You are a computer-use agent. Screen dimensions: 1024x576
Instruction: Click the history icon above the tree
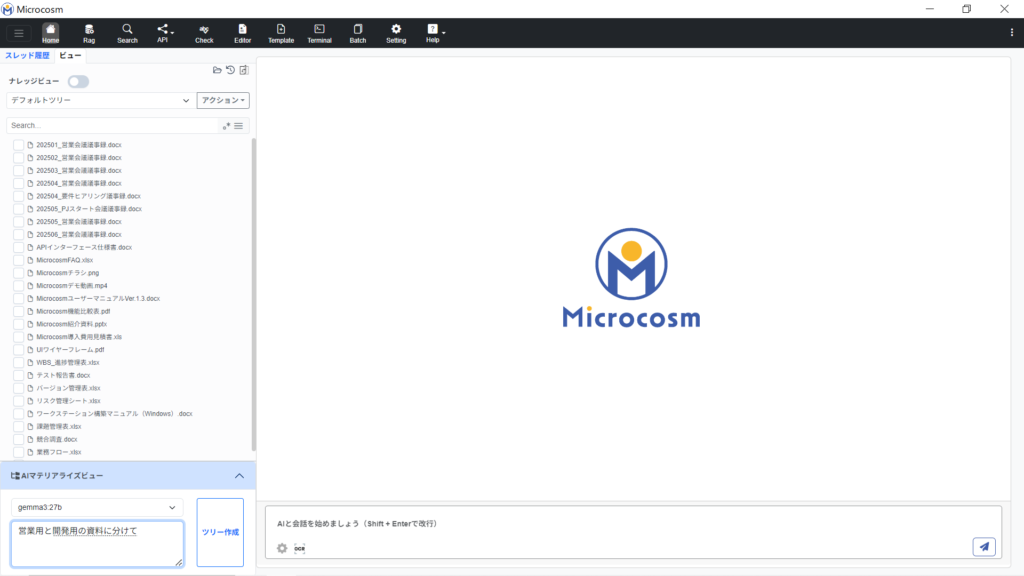pos(231,70)
